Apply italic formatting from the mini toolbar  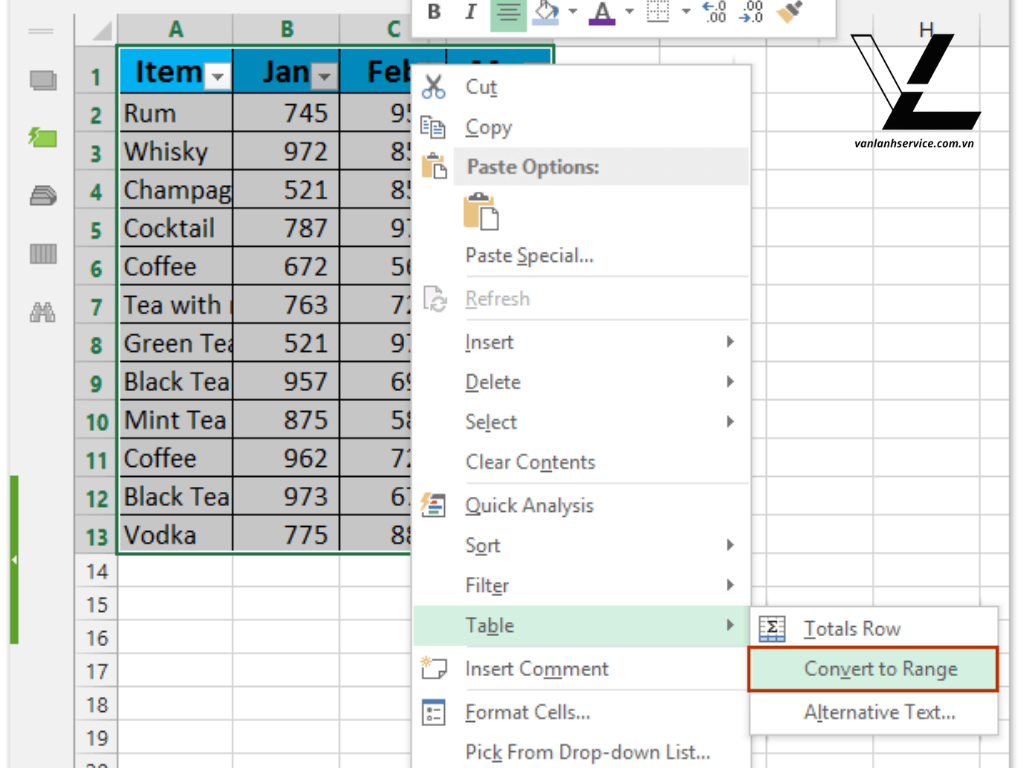point(470,13)
